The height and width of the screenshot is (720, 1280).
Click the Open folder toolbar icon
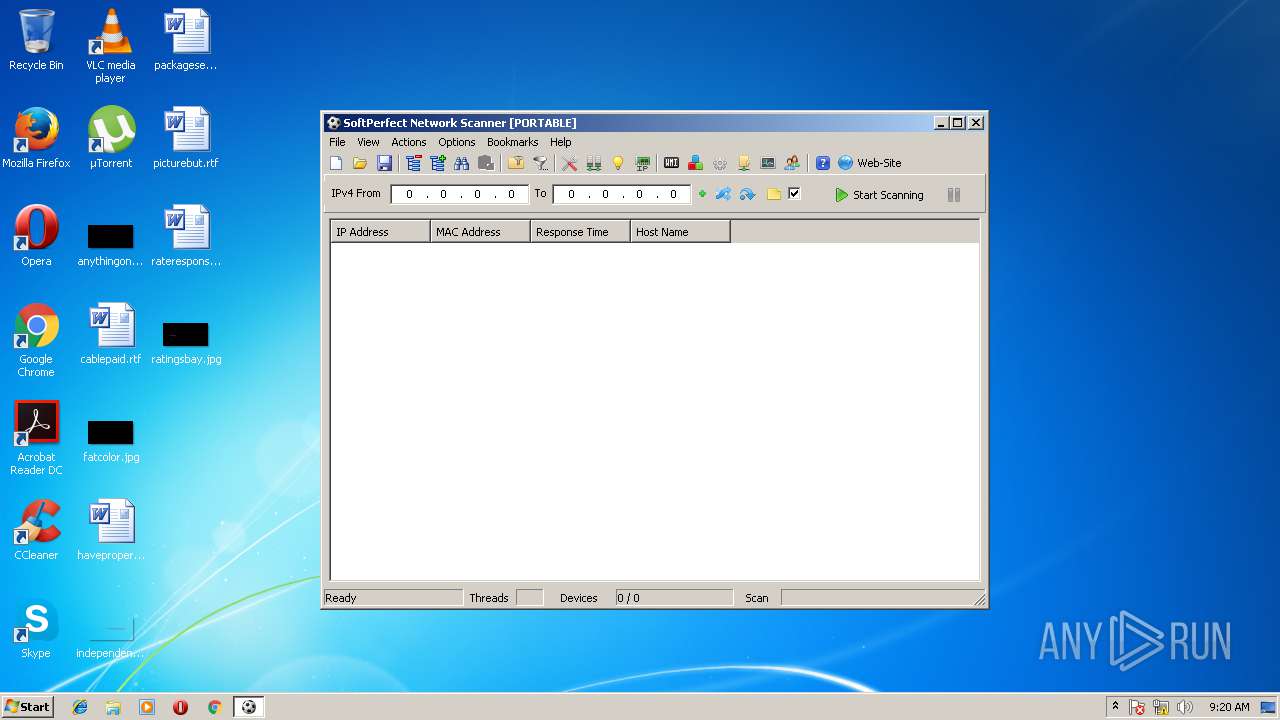[360, 163]
